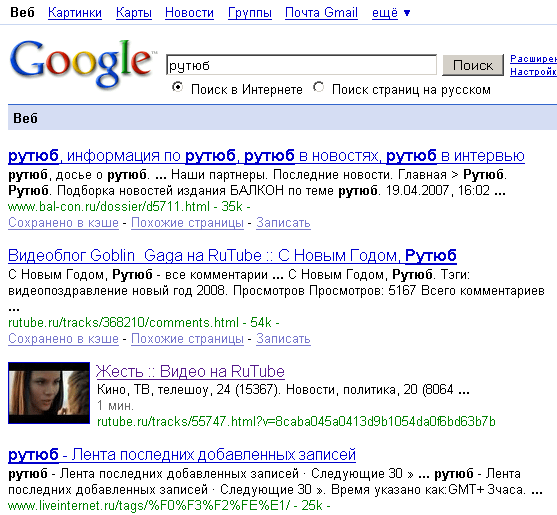Open 'Похожие страницы' for bal-con.ru result
Viewport: 557px width, 515px height.
(187, 223)
